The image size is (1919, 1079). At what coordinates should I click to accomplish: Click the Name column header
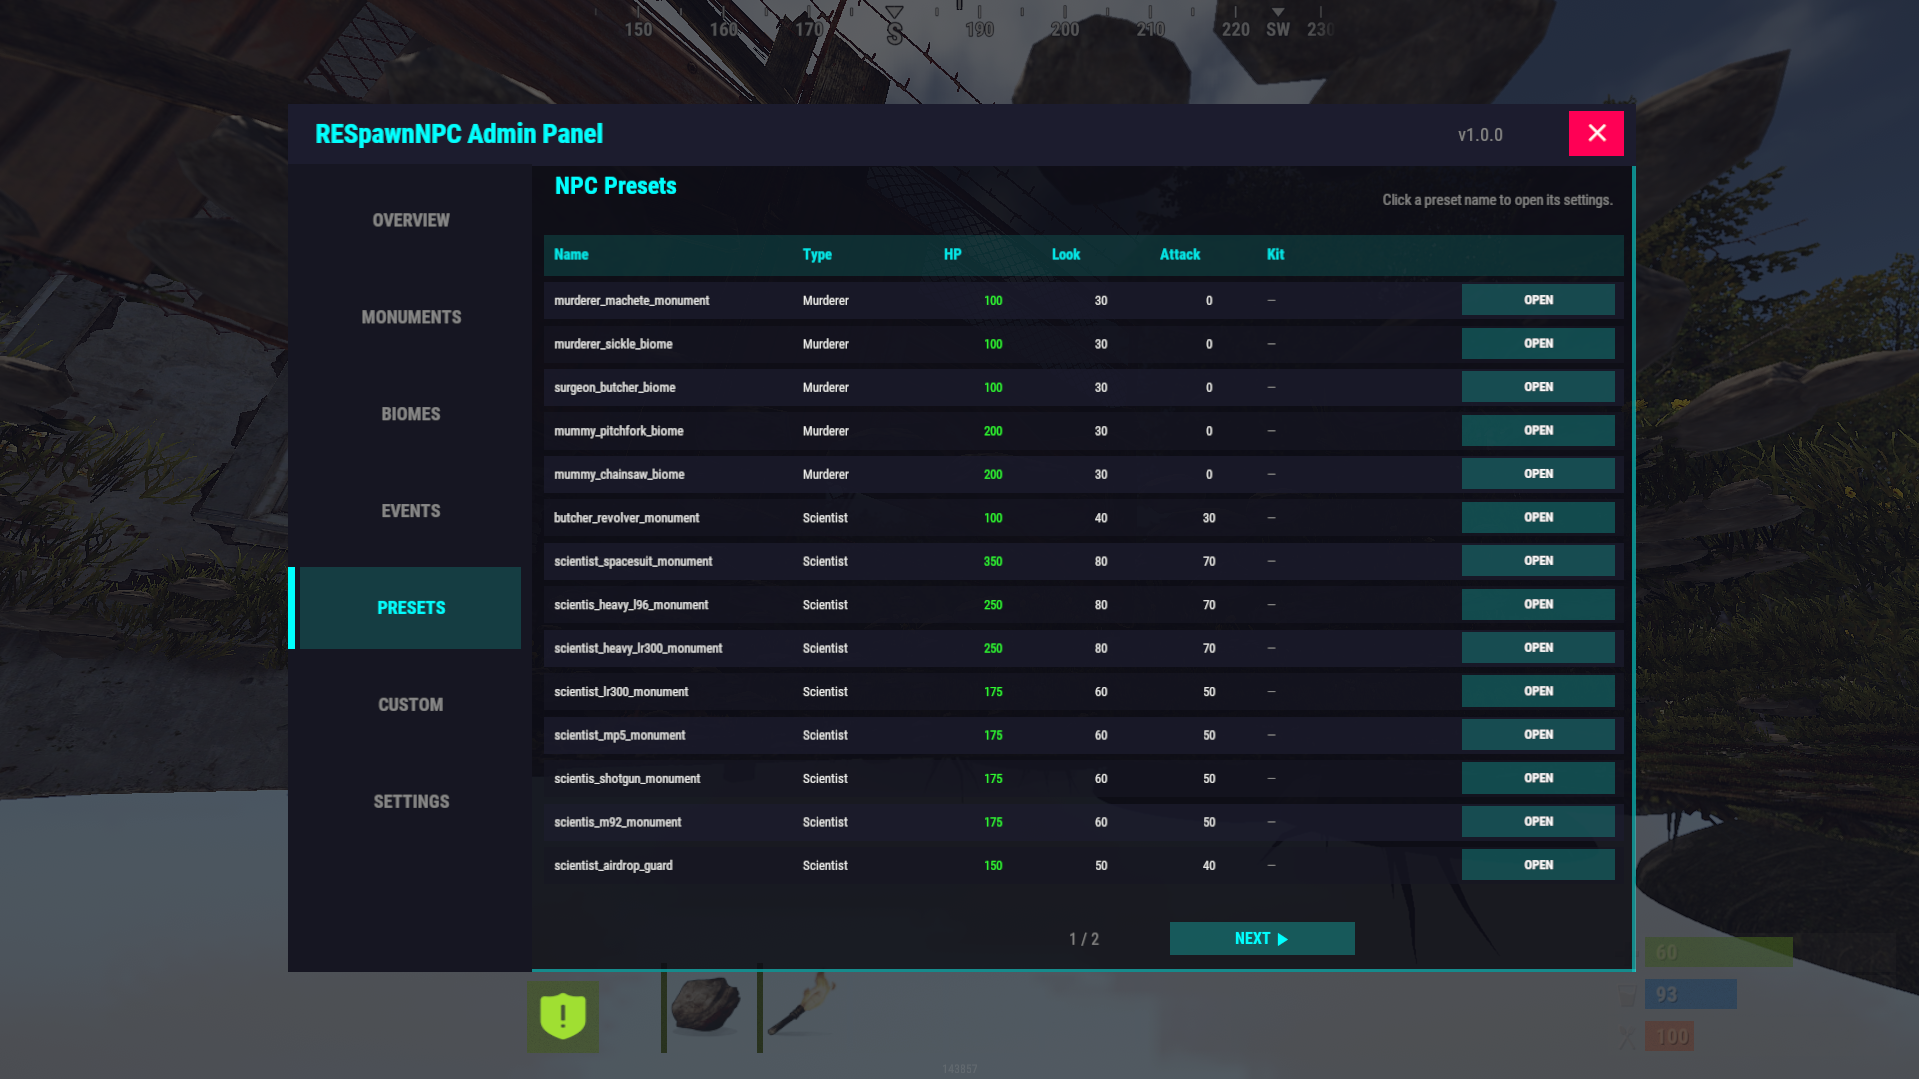(x=571, y=255)
